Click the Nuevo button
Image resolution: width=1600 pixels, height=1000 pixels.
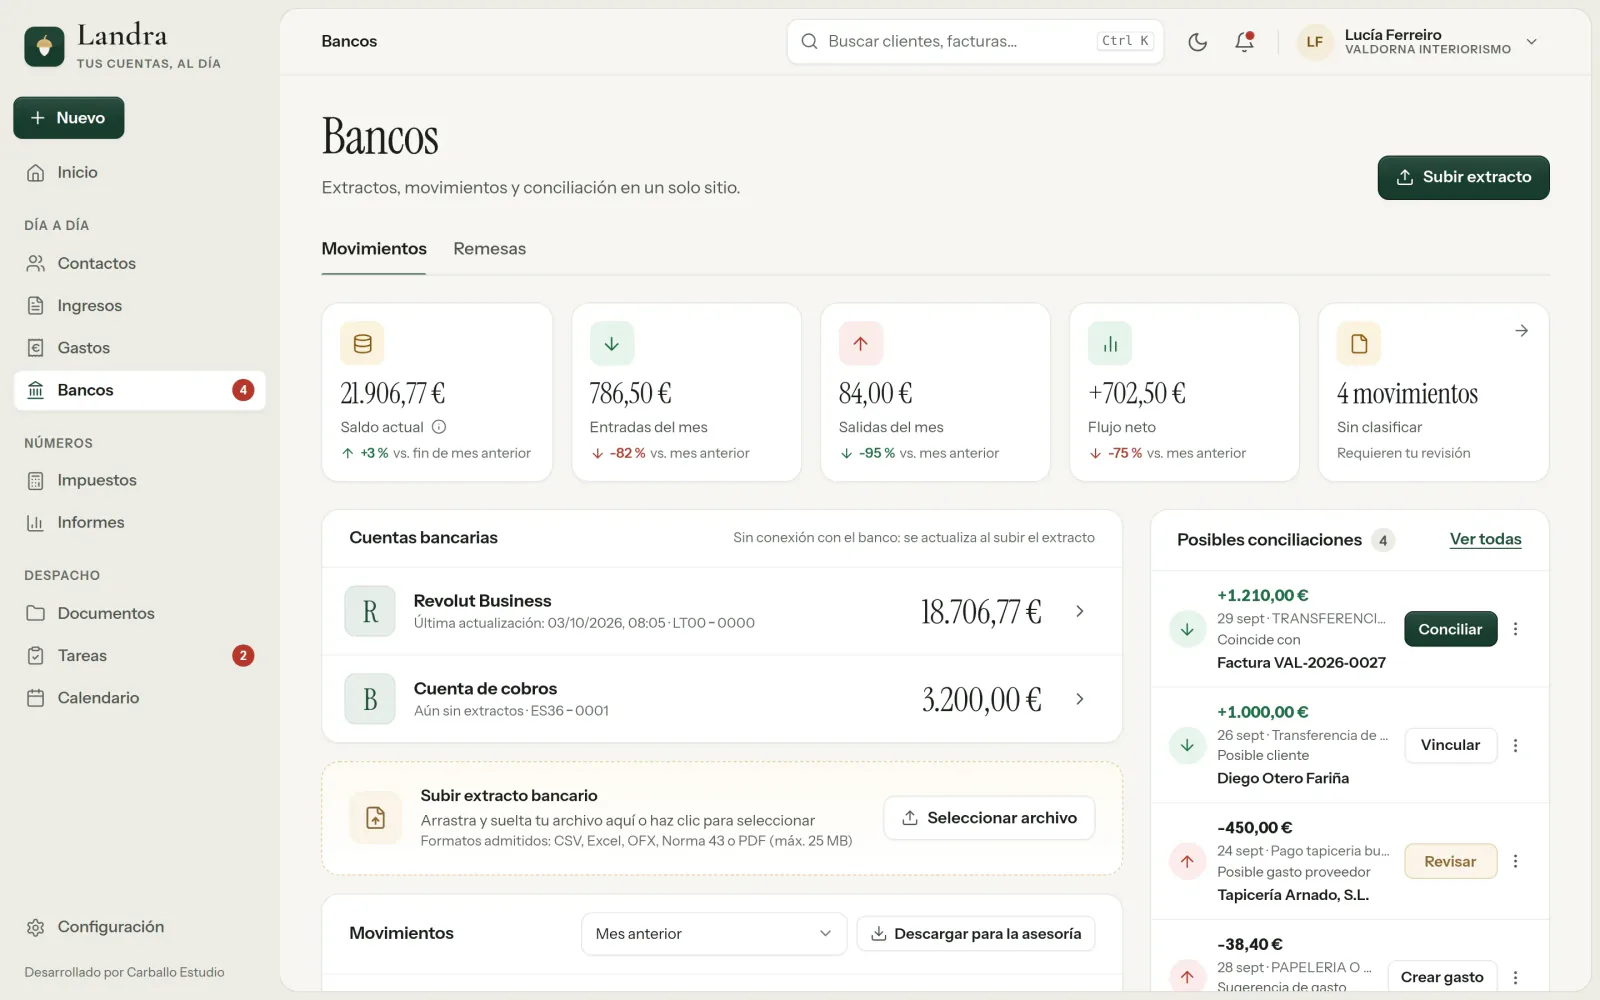click(69, 118)
